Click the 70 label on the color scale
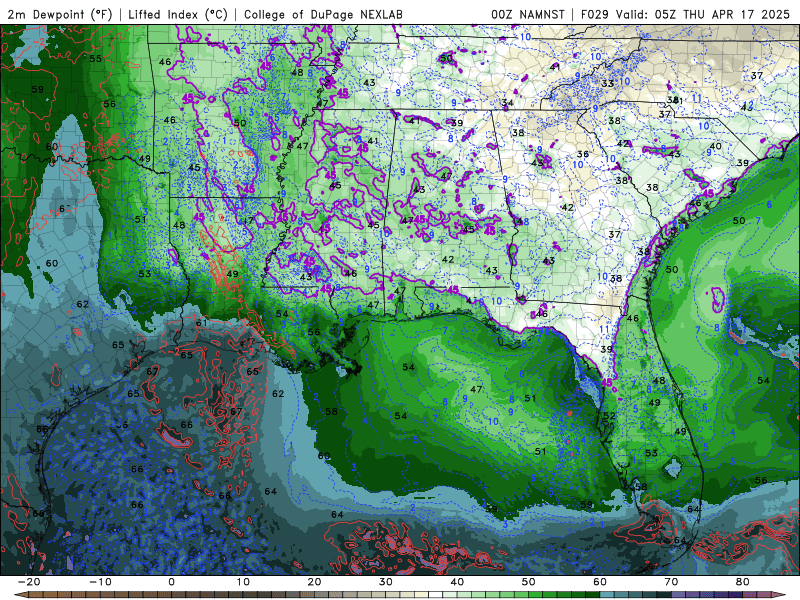Viewport: 800px width, 600px height. pyautogui.click(x=671, y=582)
